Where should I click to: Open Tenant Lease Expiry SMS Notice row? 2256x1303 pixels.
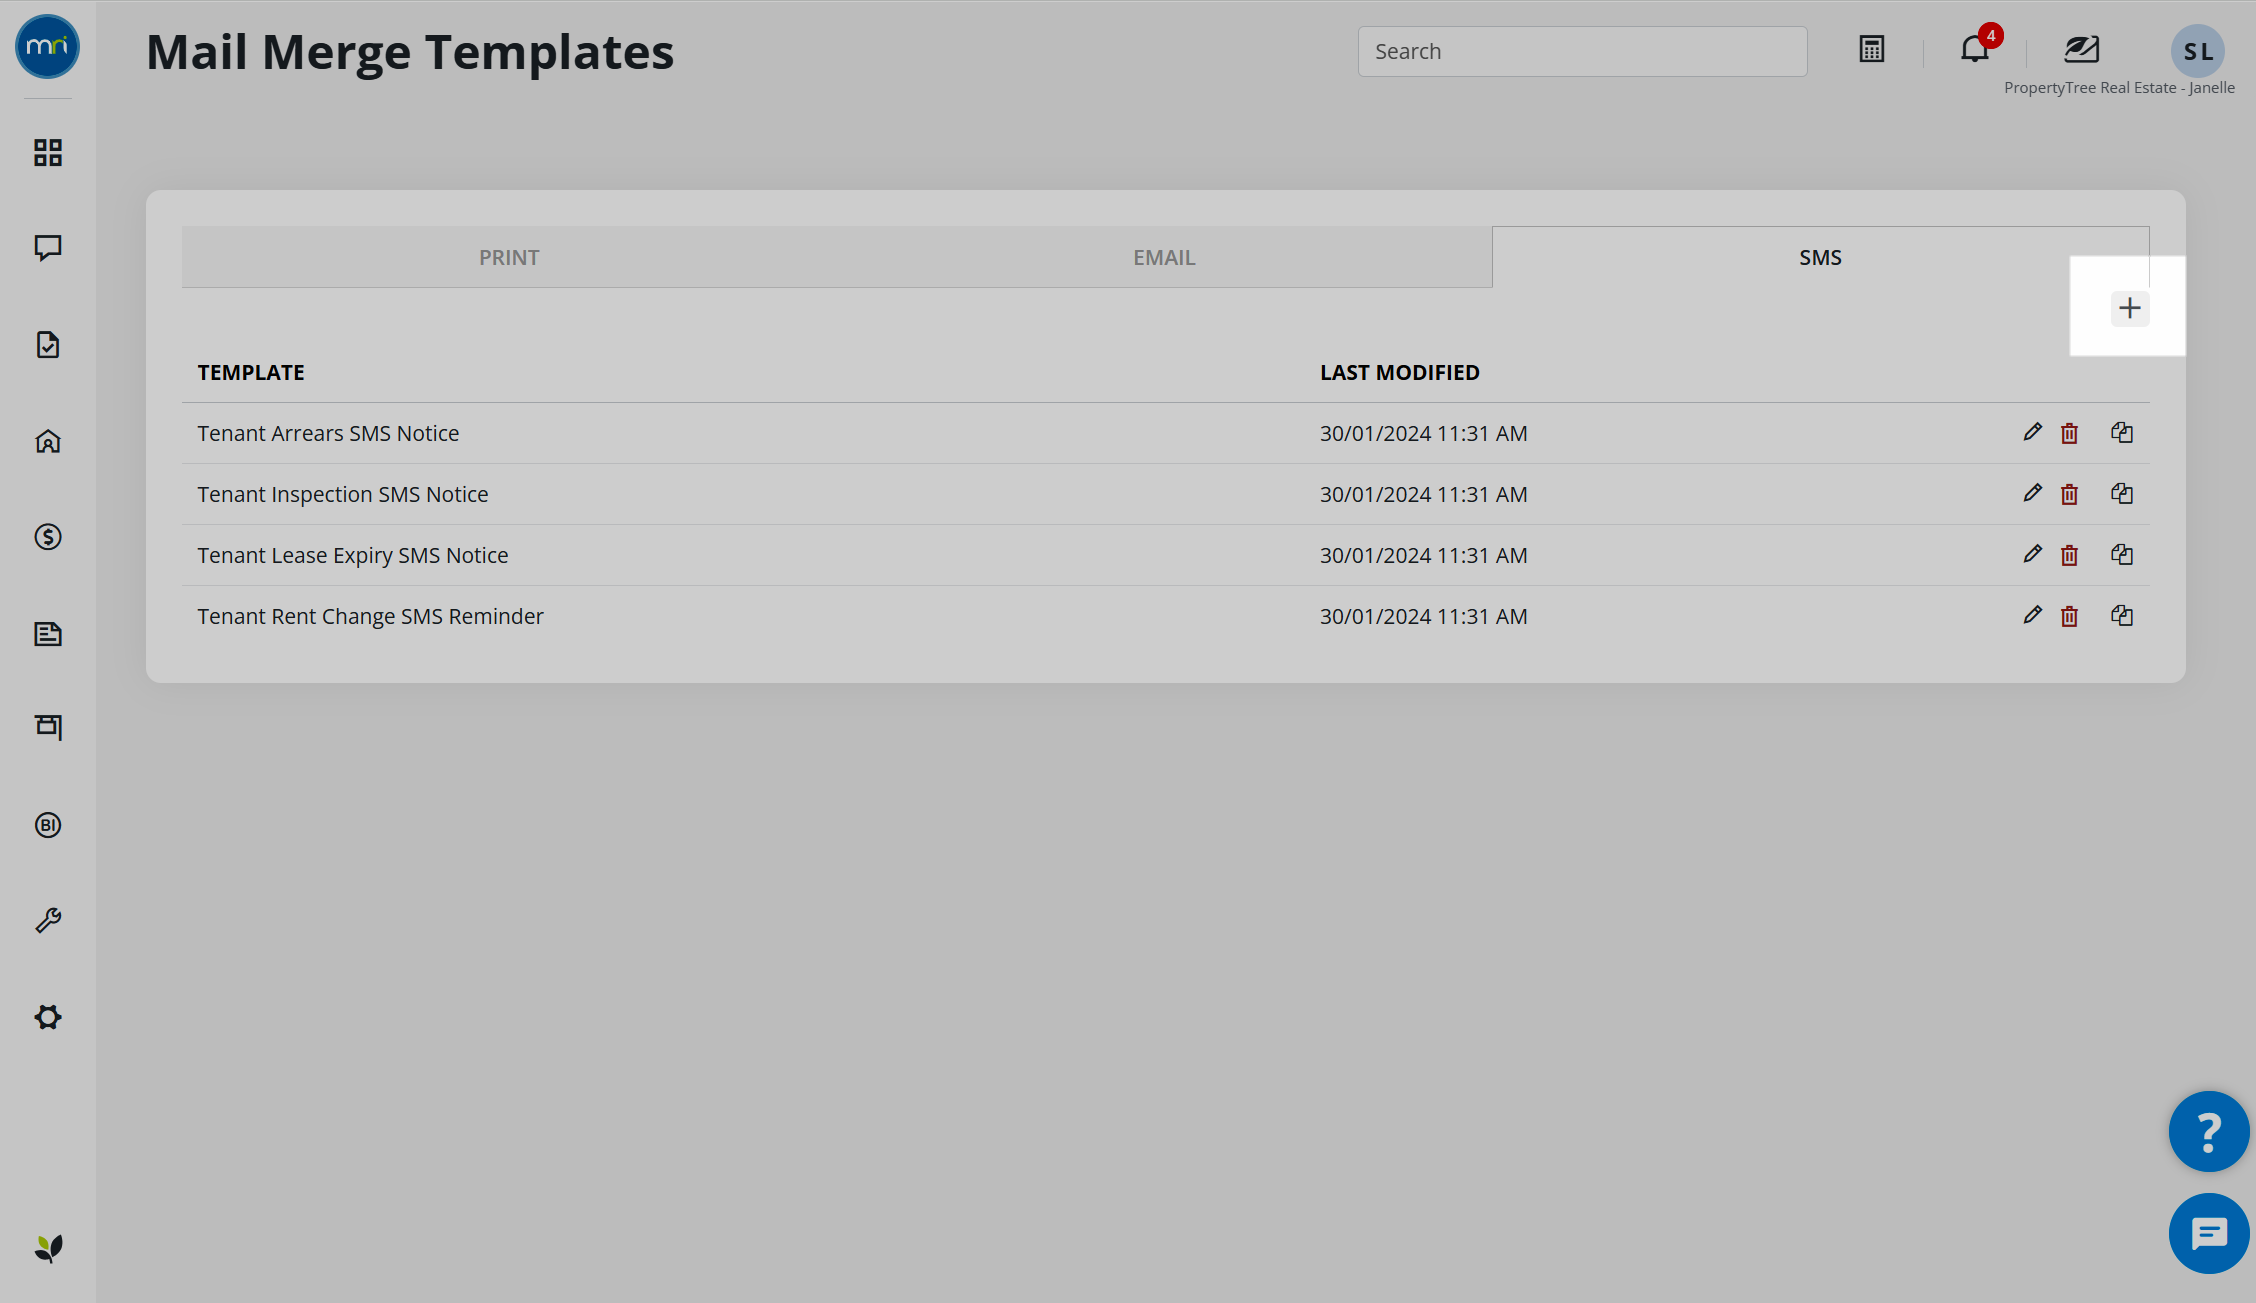[1165, 555]
